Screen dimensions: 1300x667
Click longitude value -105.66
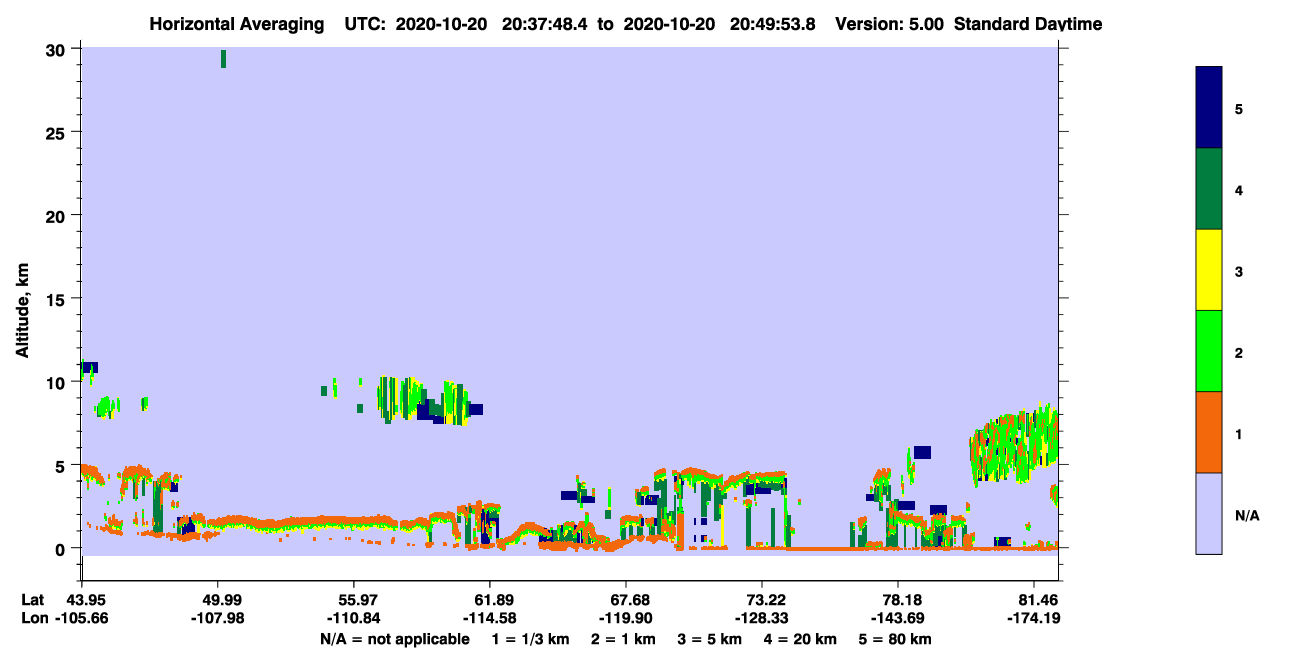click(x=82, y=618)
